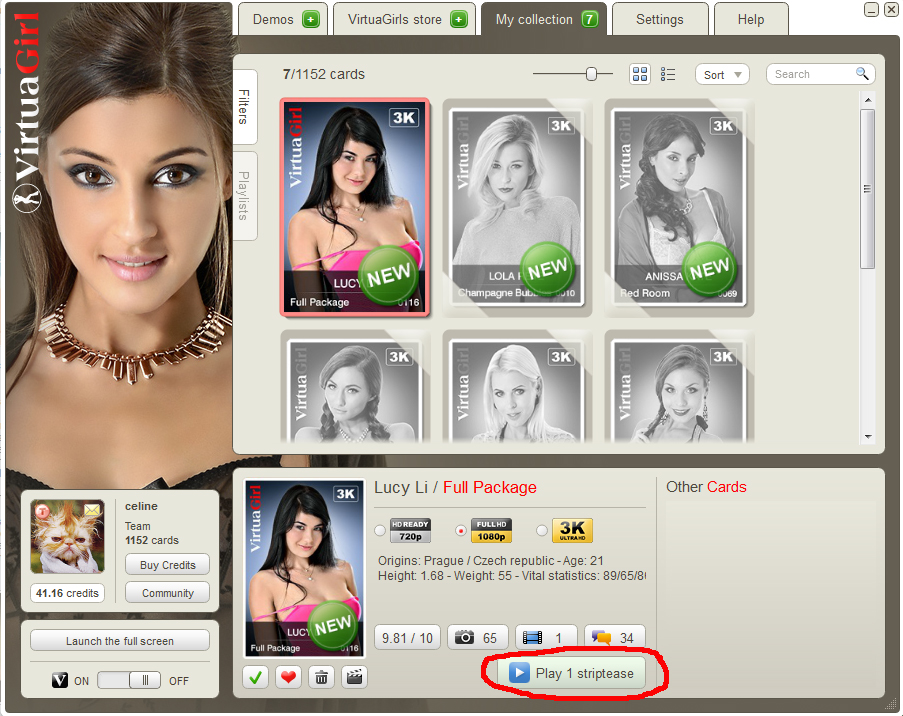Click the green checkmark icon
The height and width of the screenshot is (716, 903).
256,677
